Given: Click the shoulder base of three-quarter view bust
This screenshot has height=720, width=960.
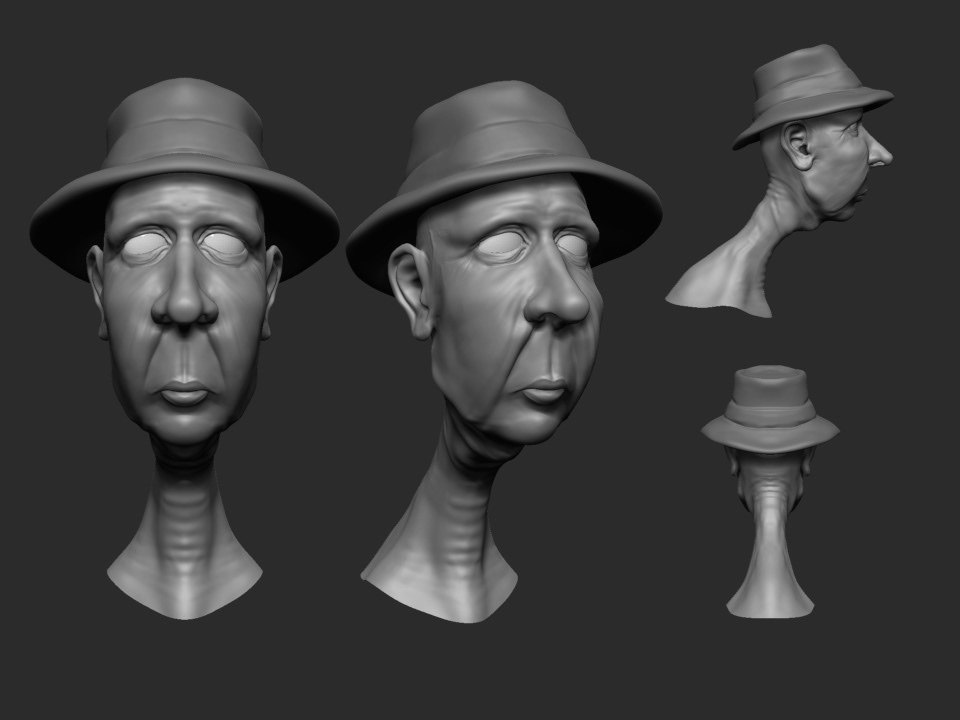Looking at the screenshot, I should (x=440, y=590).
